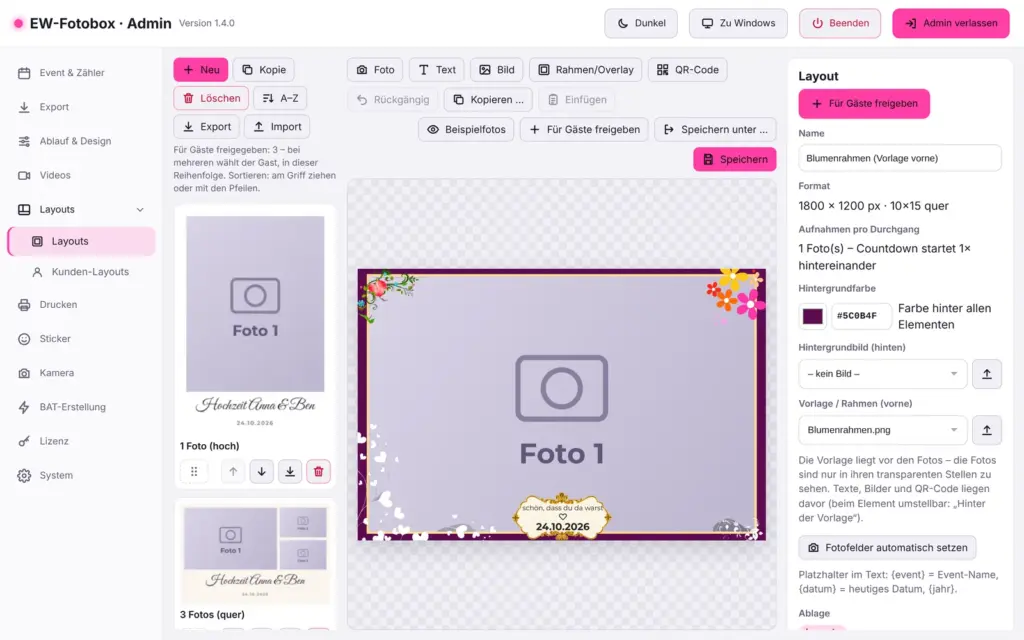
Task: Click the Sticker smiley icon
Action: pos(24,339)
